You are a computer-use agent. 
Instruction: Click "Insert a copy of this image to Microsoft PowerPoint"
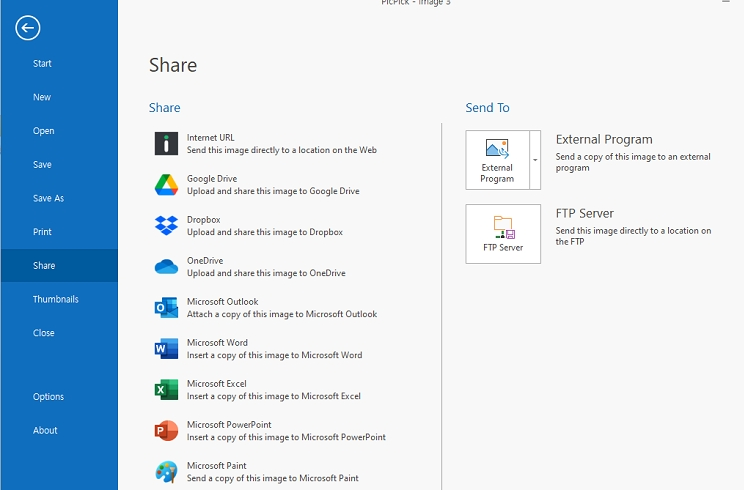287,437
